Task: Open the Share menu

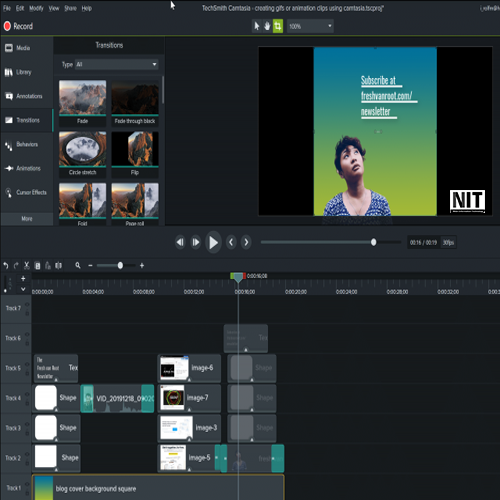Action: [70, 8]
